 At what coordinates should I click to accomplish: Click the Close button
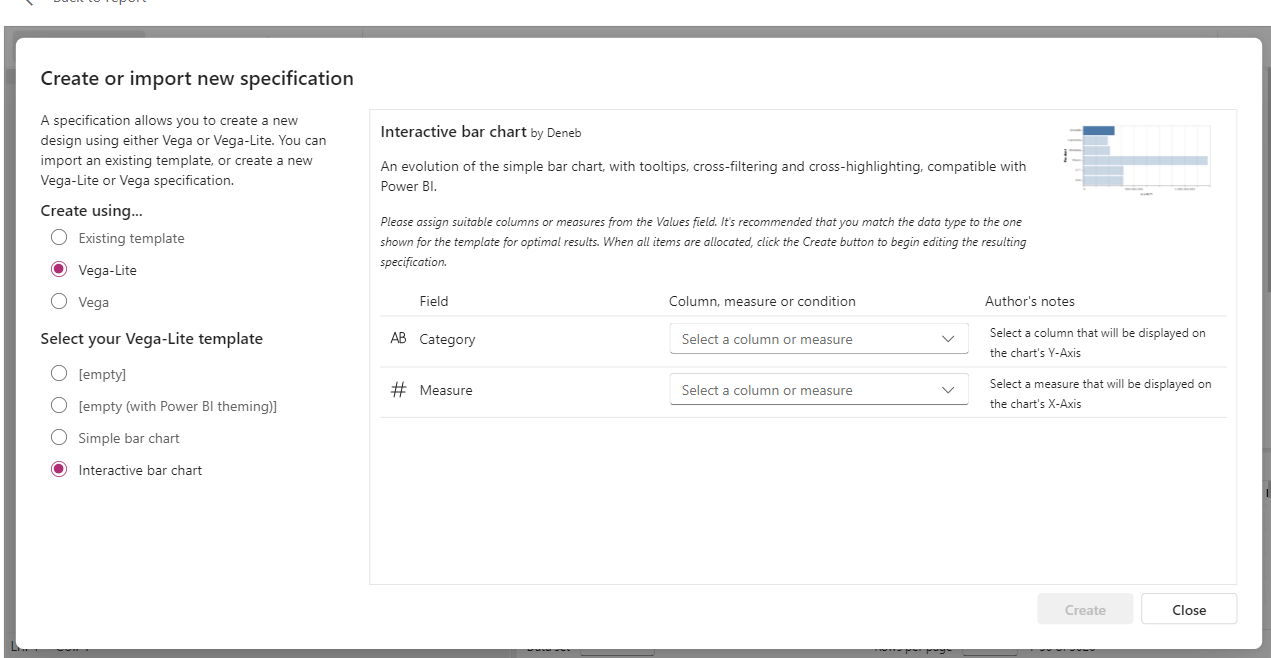pyautogui.click(x=1188, y=608)
